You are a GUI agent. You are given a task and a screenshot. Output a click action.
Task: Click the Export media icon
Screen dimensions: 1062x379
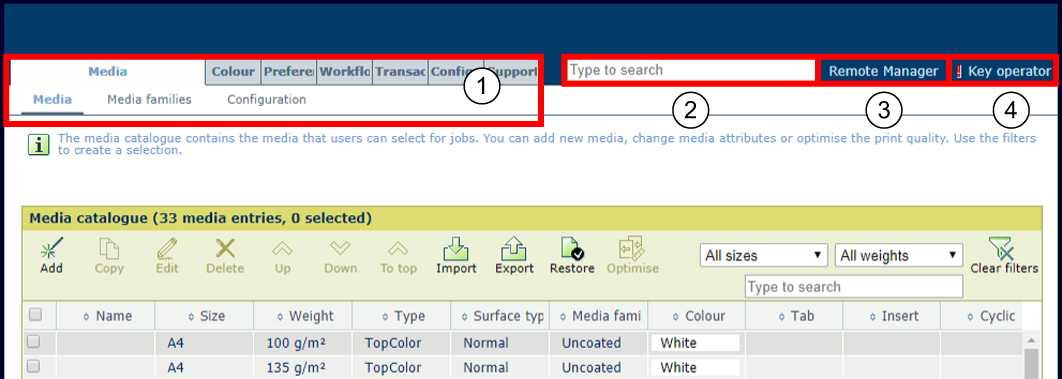[x=514, y=248]
